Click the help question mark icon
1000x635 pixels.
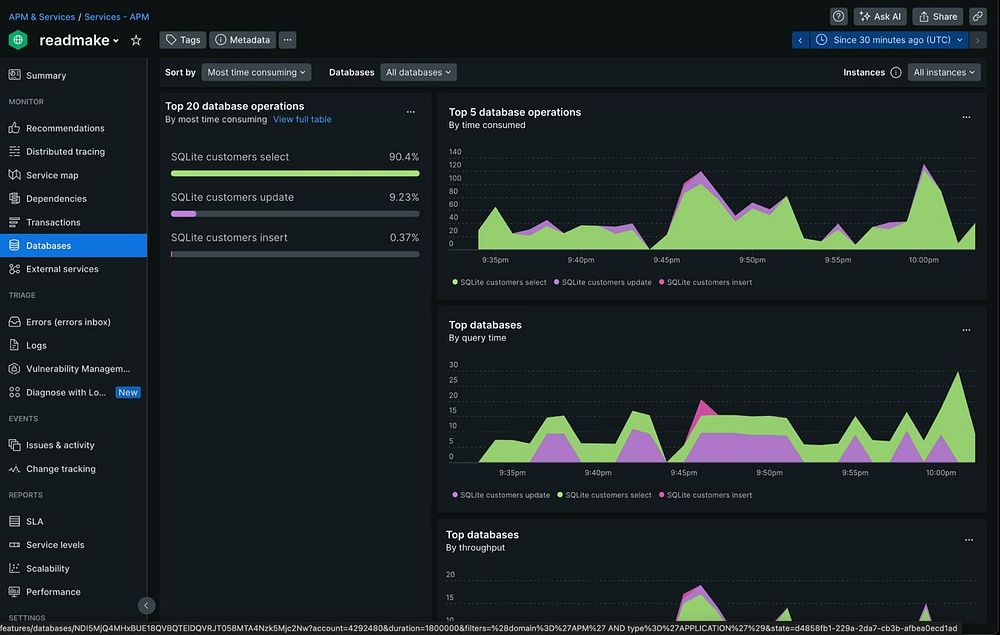pos(838,16)
